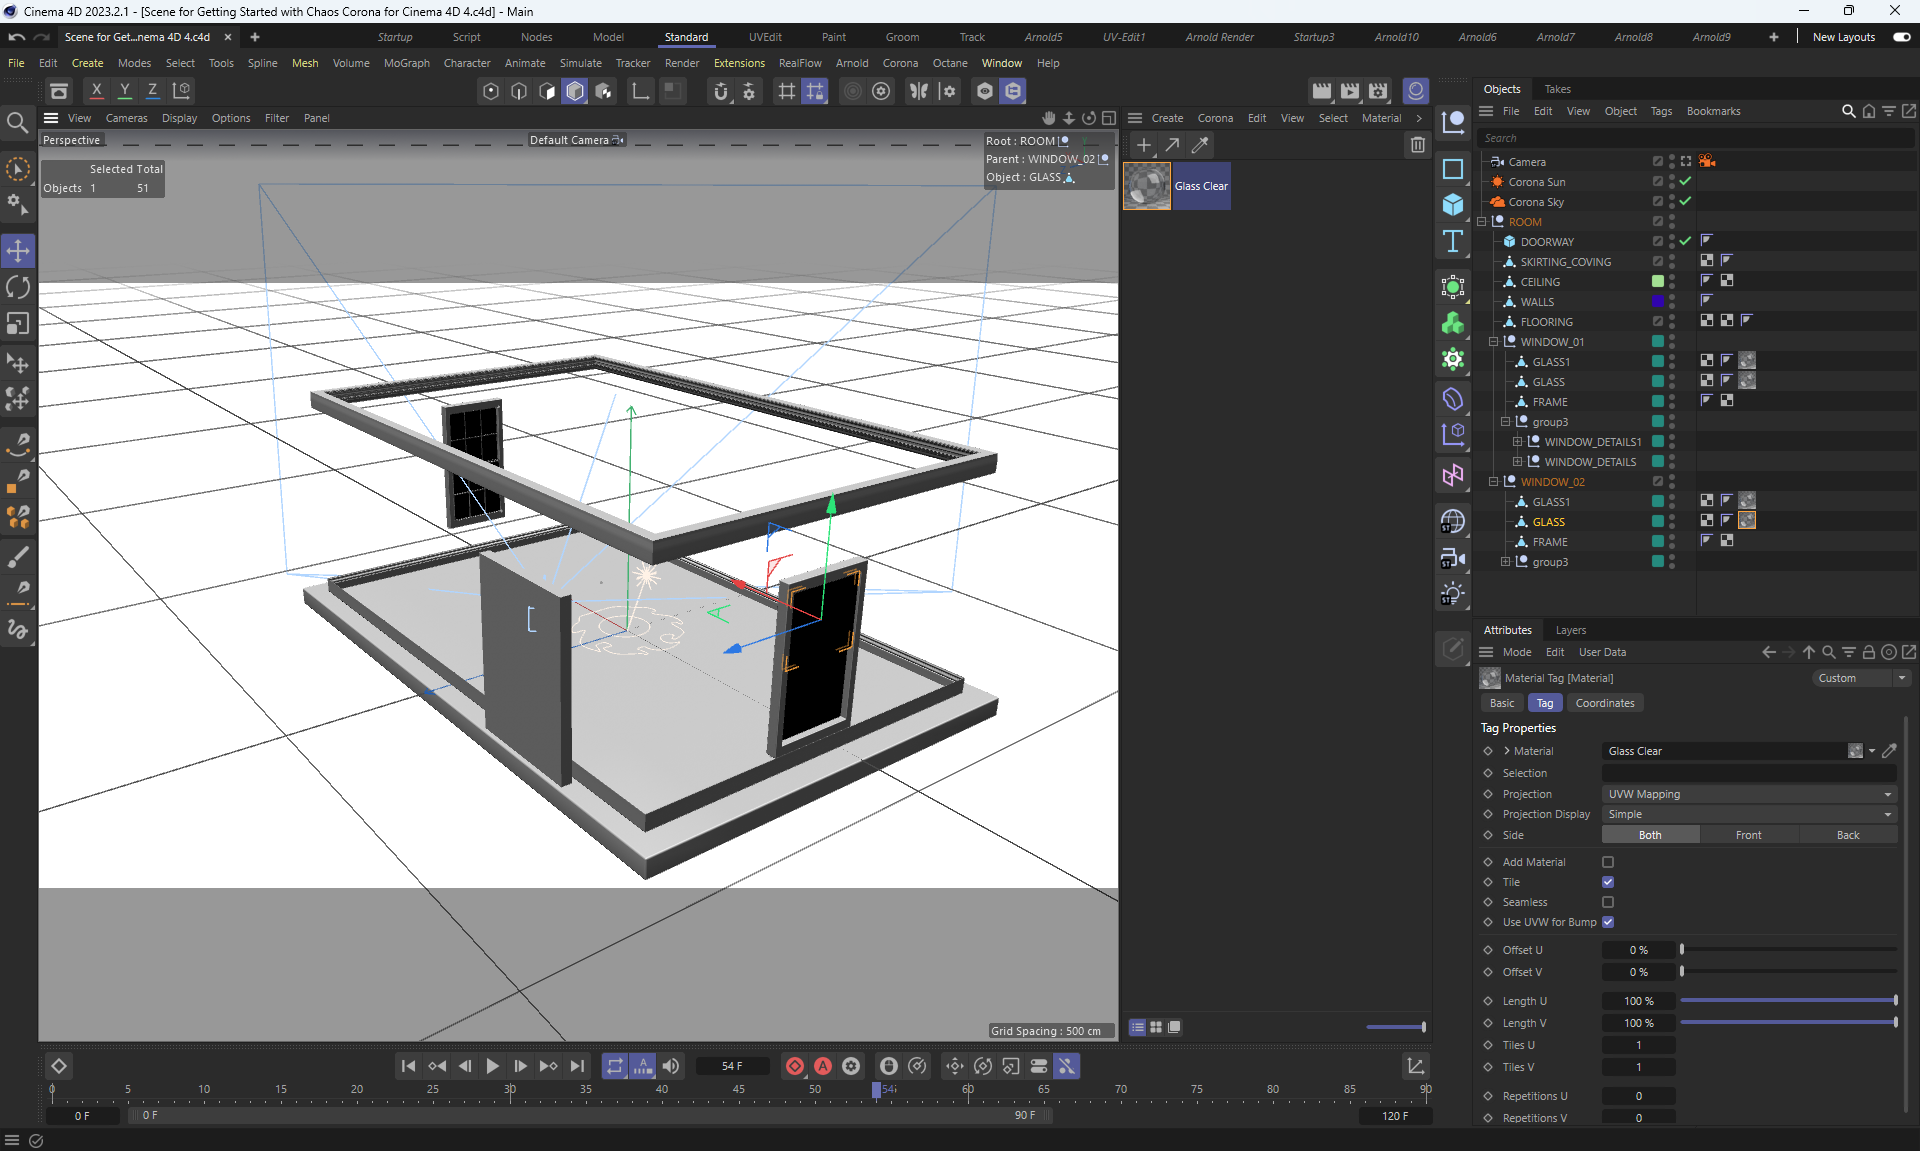The width and height of the screenshot is (1920, 1151).
Task: Click the Play Forward button
Action: pyautogui.click(x=492, y=1066)
